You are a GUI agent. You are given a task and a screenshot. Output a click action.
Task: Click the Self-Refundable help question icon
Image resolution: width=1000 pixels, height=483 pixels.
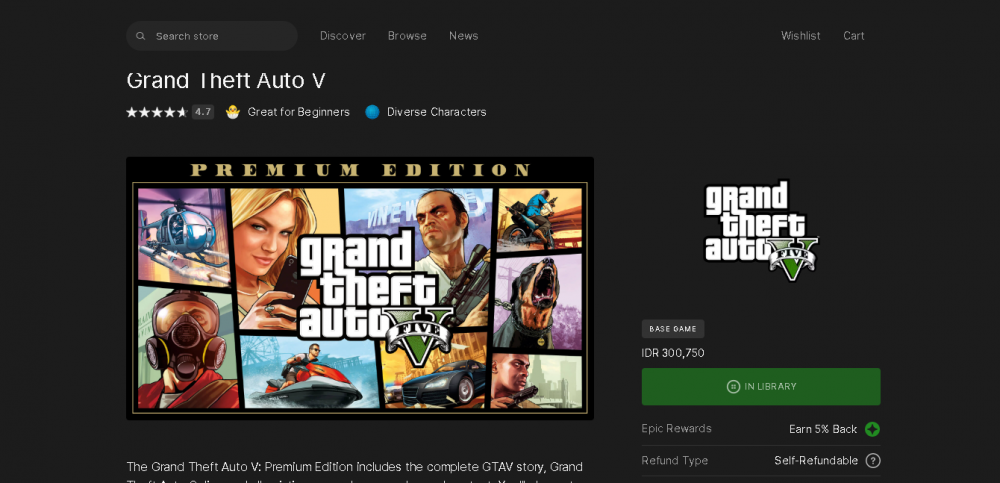pyautogui.click(x=872, y=461)
